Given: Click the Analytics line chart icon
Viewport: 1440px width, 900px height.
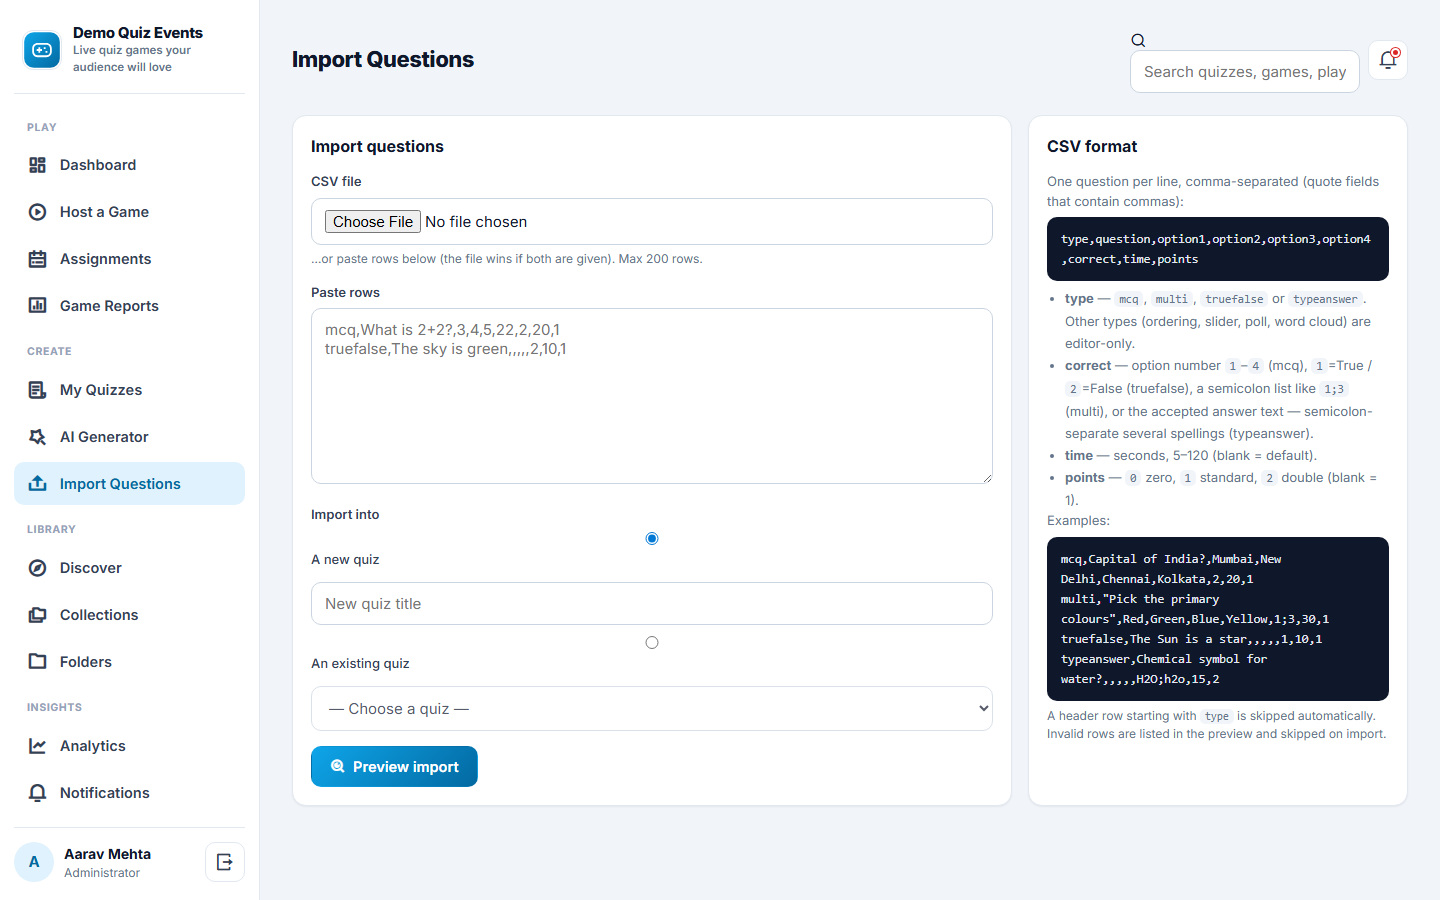Looking at the screenshot, I should click(38, 746).
